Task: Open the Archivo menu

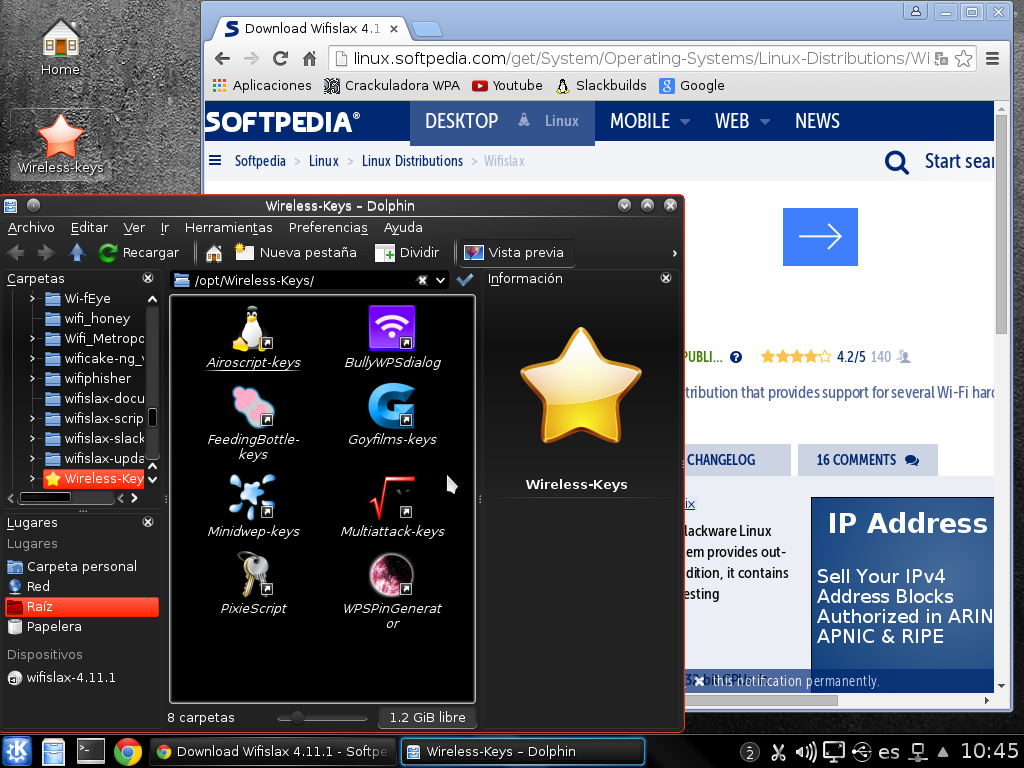Action: pyautogui.click(x=31, y=227)
